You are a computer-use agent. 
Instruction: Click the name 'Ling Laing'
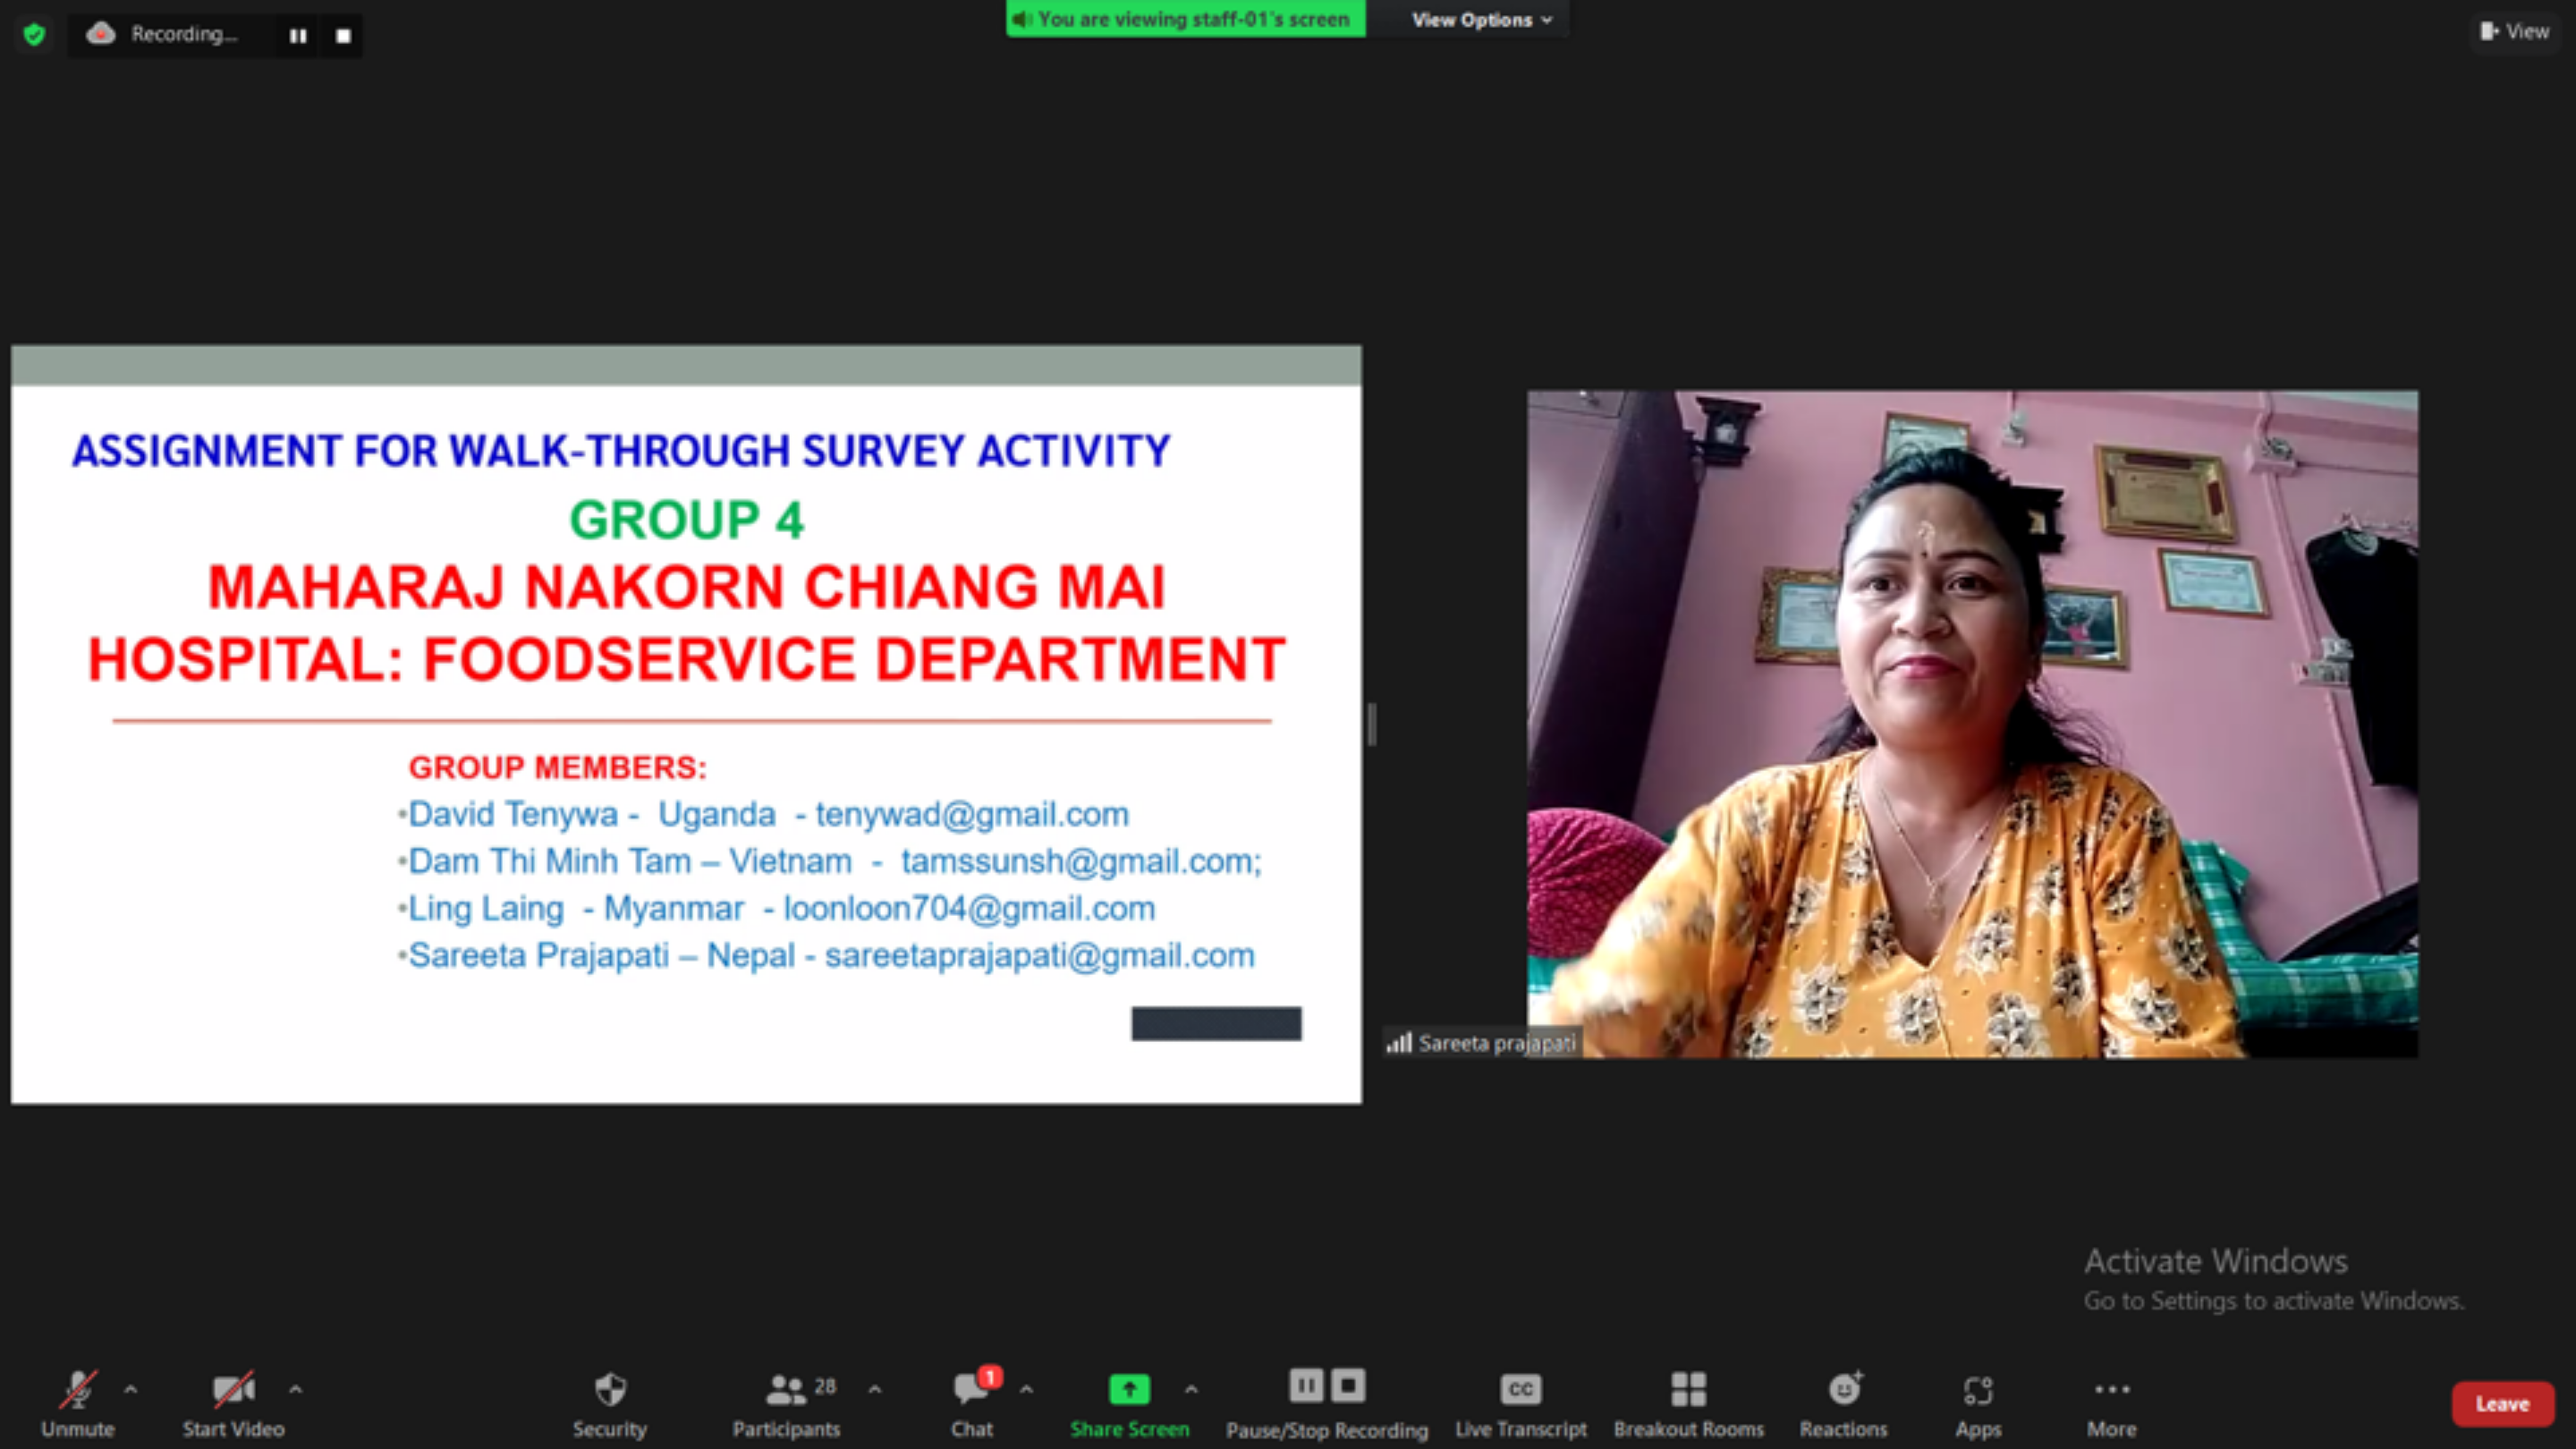coord(486,908)
